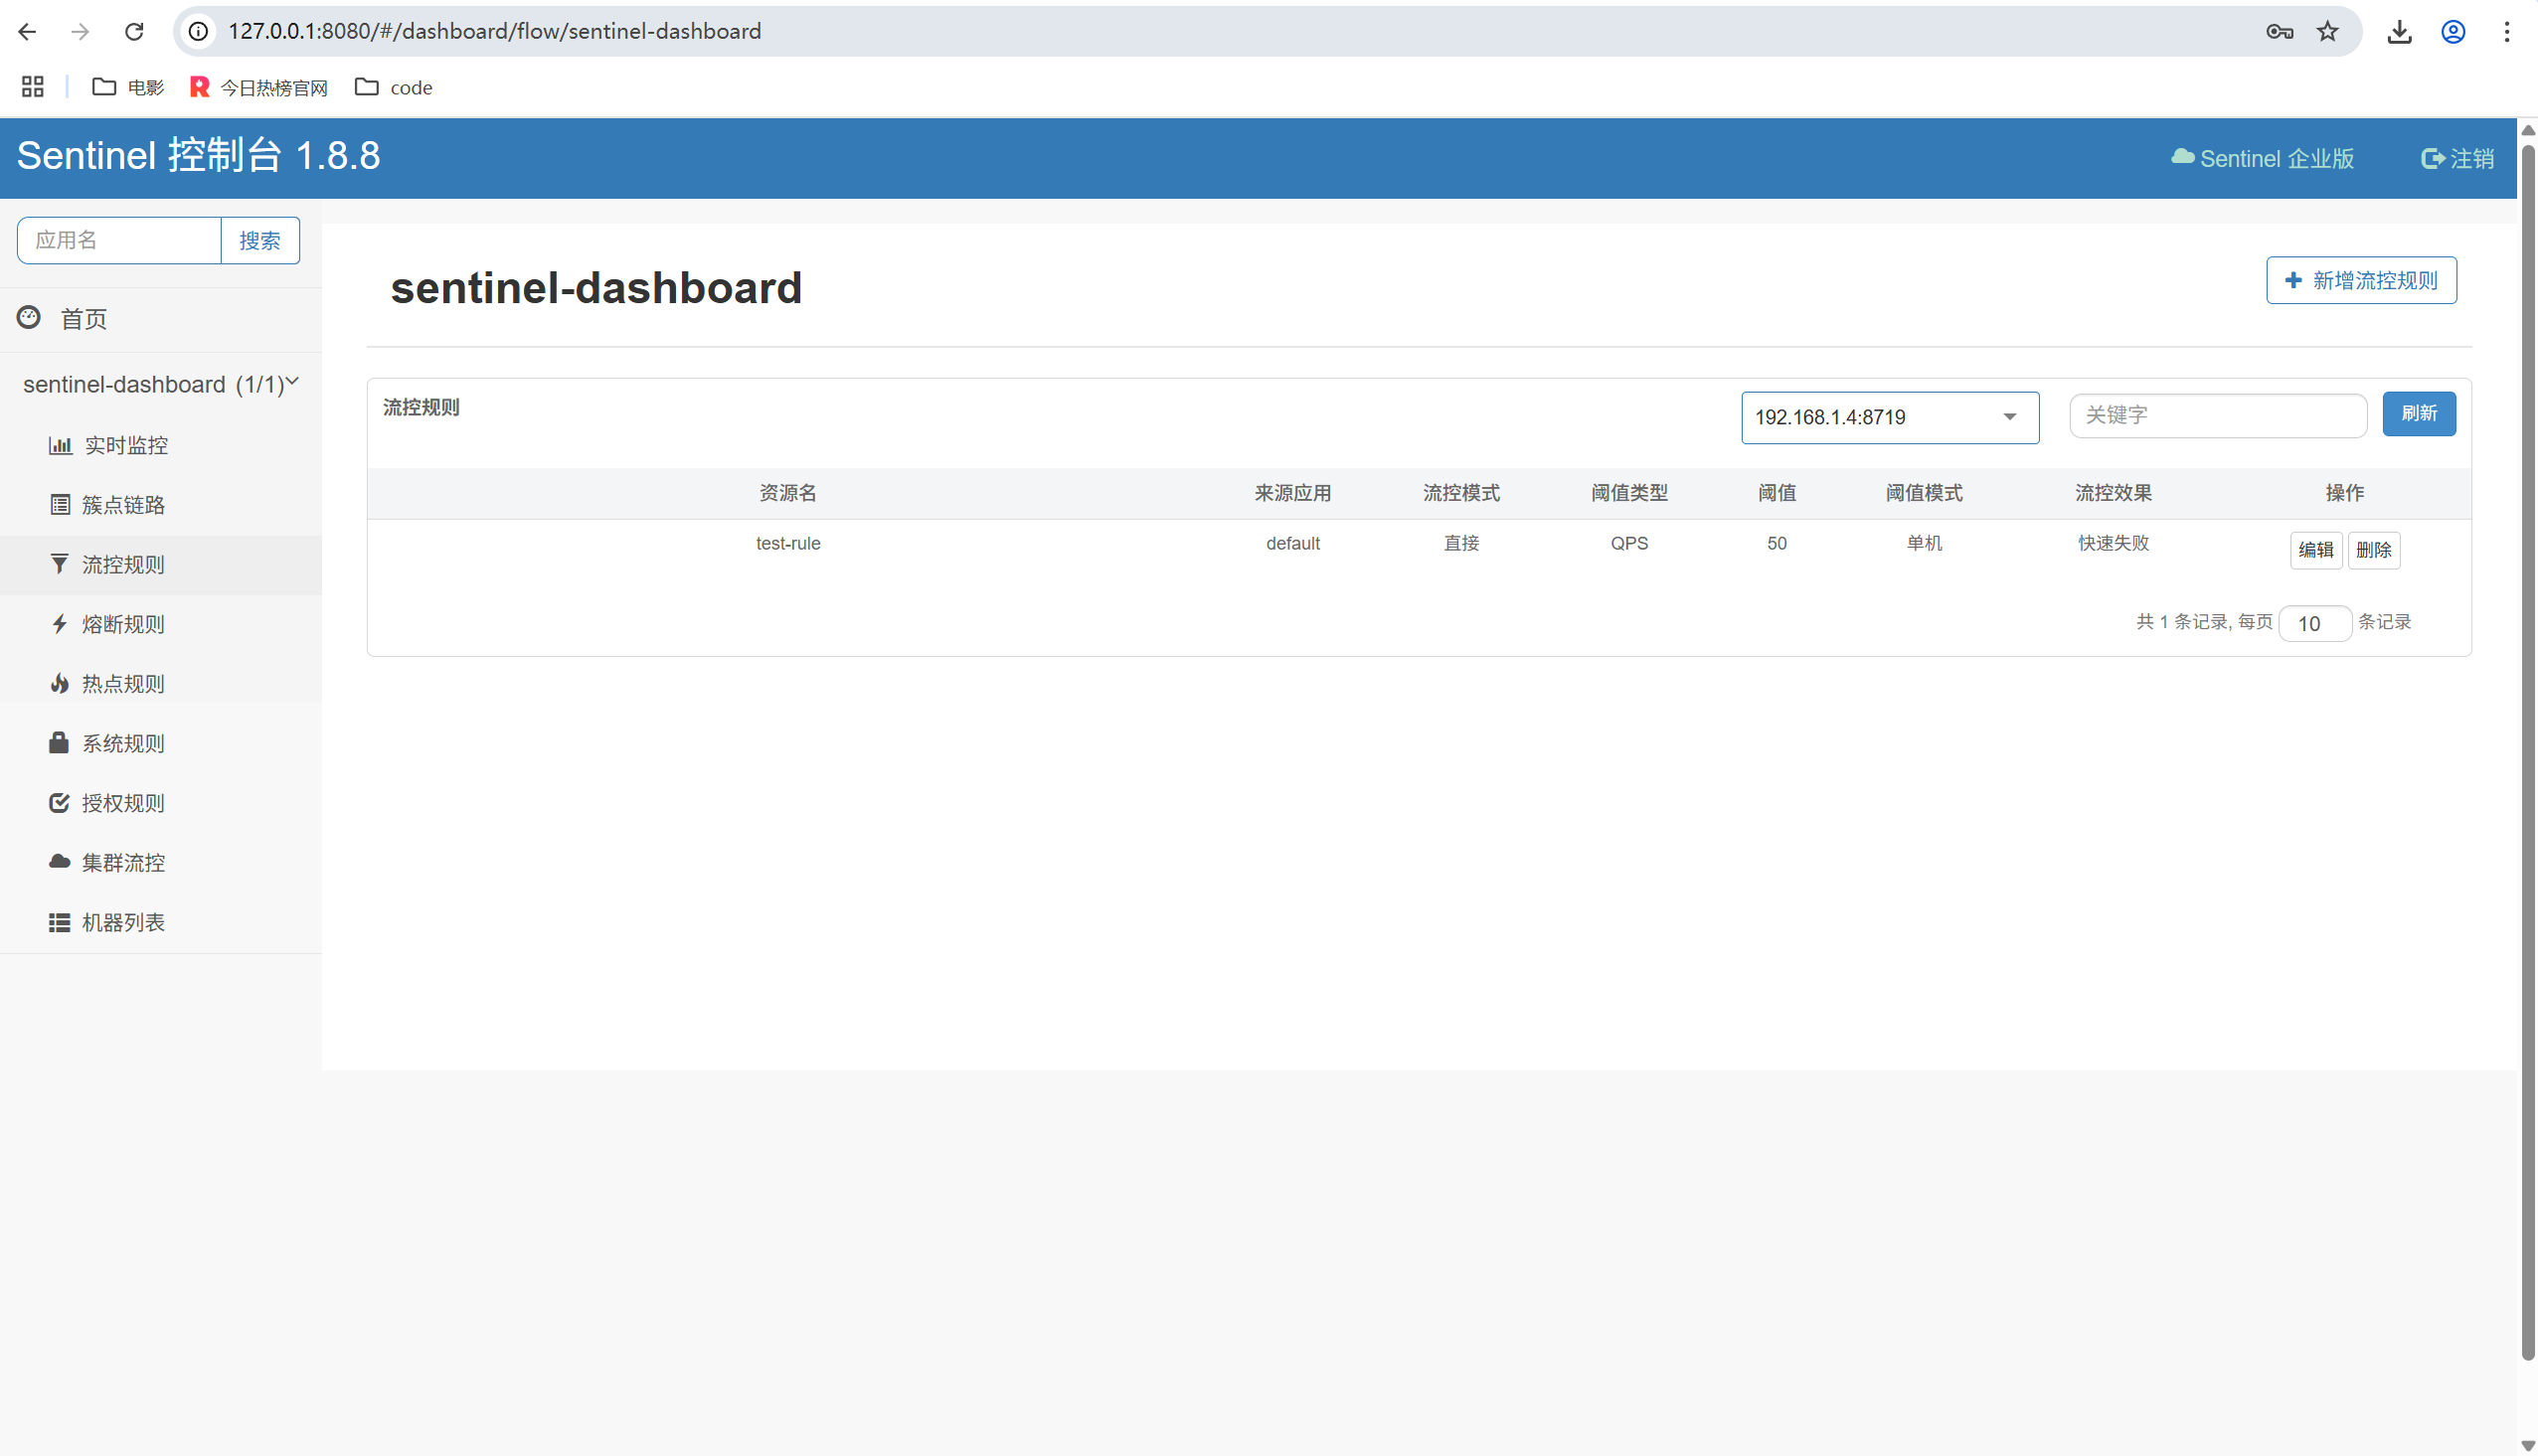Click the flow control rules funnel icon
Viewport: 2538px width, 1456px height.
click(x=60, y=564)
